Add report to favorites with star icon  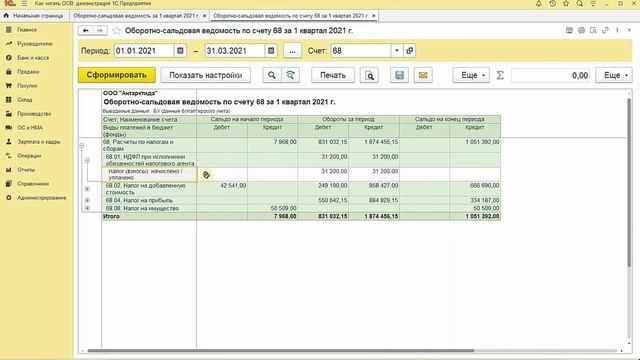pos(116,31)
